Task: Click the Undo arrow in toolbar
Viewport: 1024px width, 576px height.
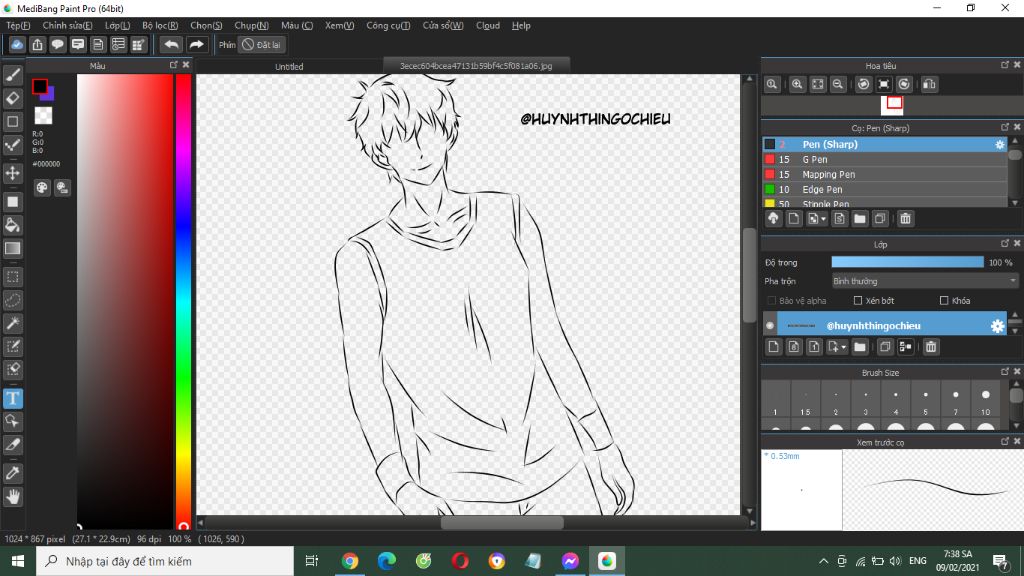Action: pyautogui.click(x=171, y=44)
